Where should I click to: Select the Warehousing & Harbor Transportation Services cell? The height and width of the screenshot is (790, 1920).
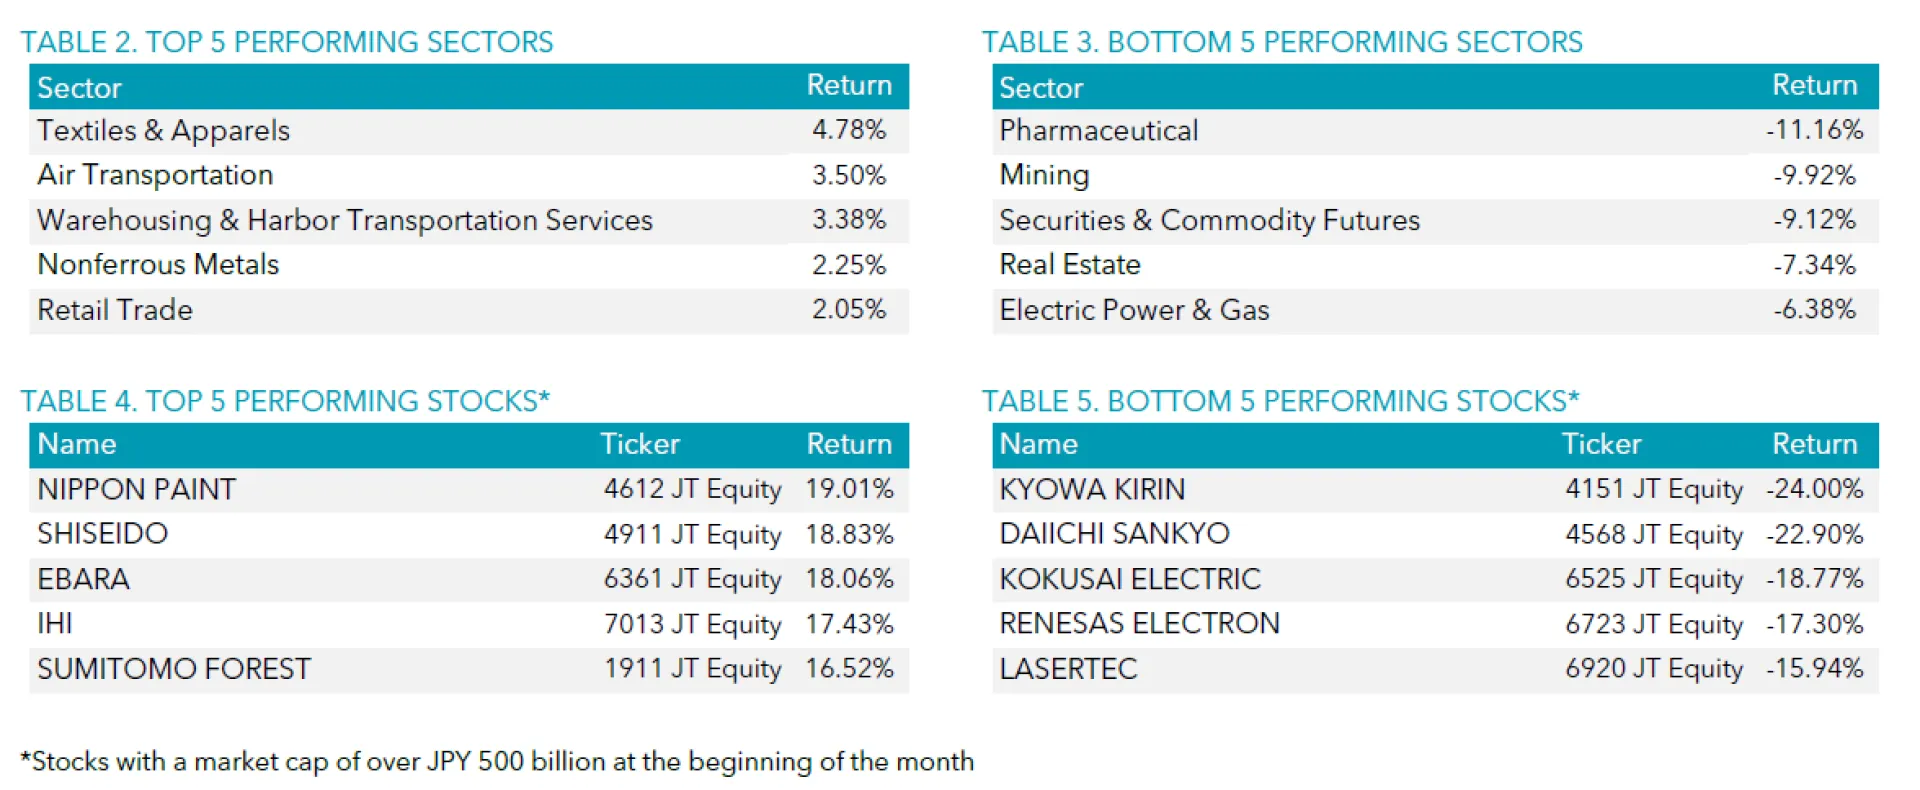point(345,220)
